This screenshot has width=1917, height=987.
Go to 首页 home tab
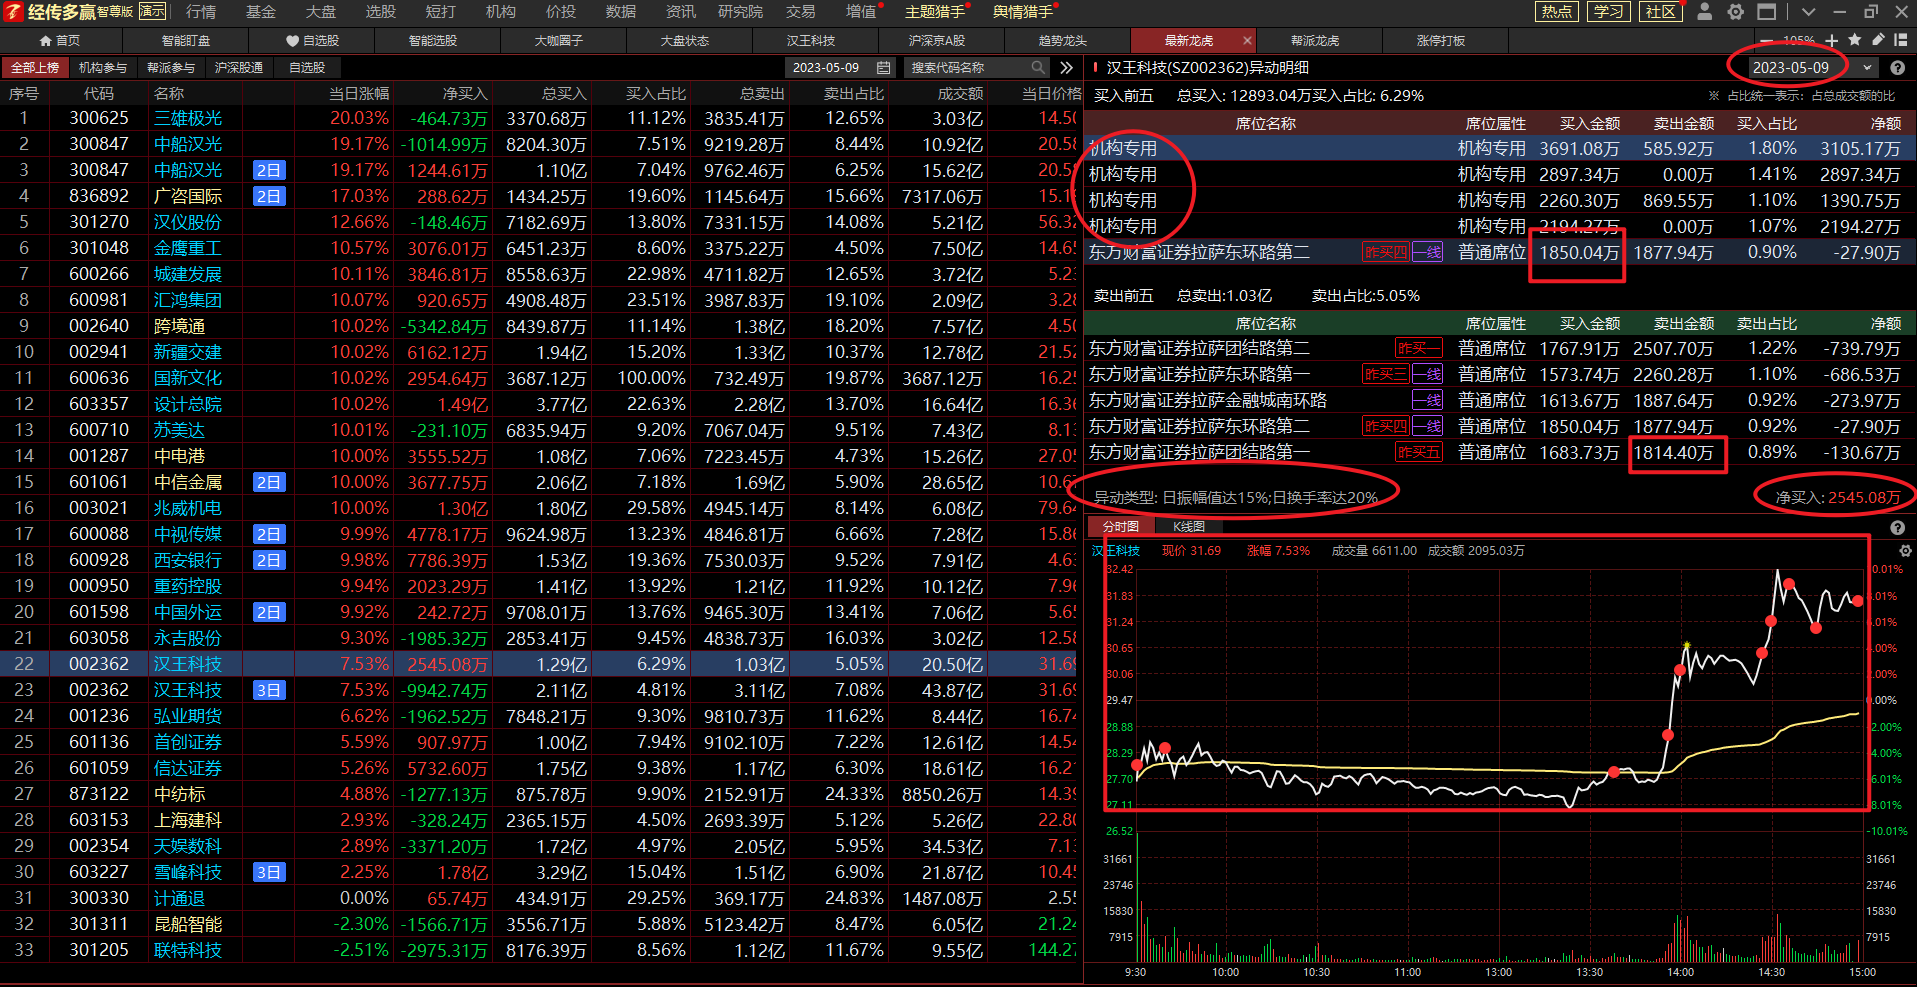coord(60,40)
